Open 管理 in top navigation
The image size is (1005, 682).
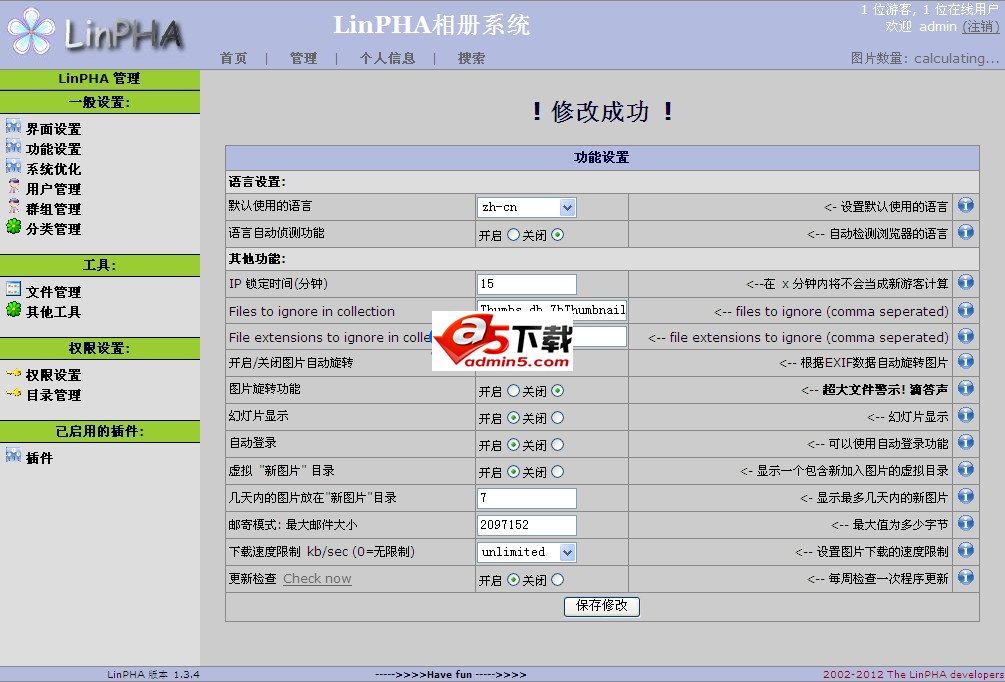point(303,58)
